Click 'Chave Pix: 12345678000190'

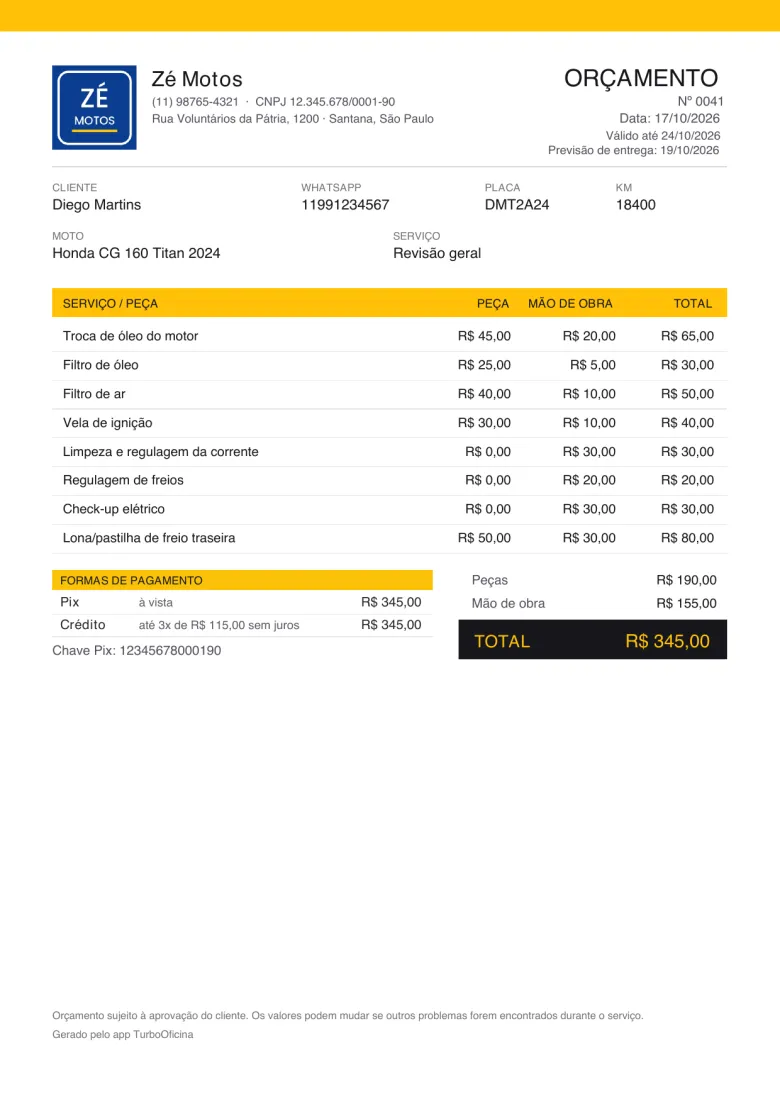(137, 651)
